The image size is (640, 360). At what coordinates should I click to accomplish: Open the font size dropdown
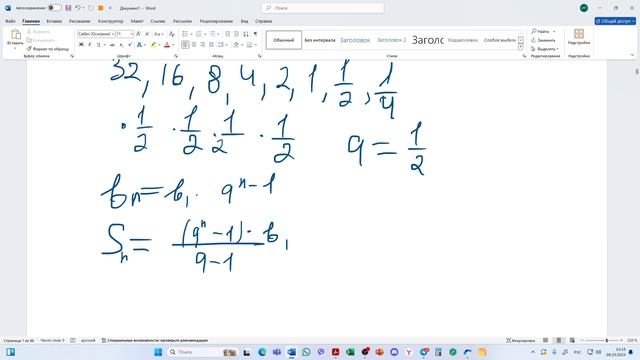131,34
